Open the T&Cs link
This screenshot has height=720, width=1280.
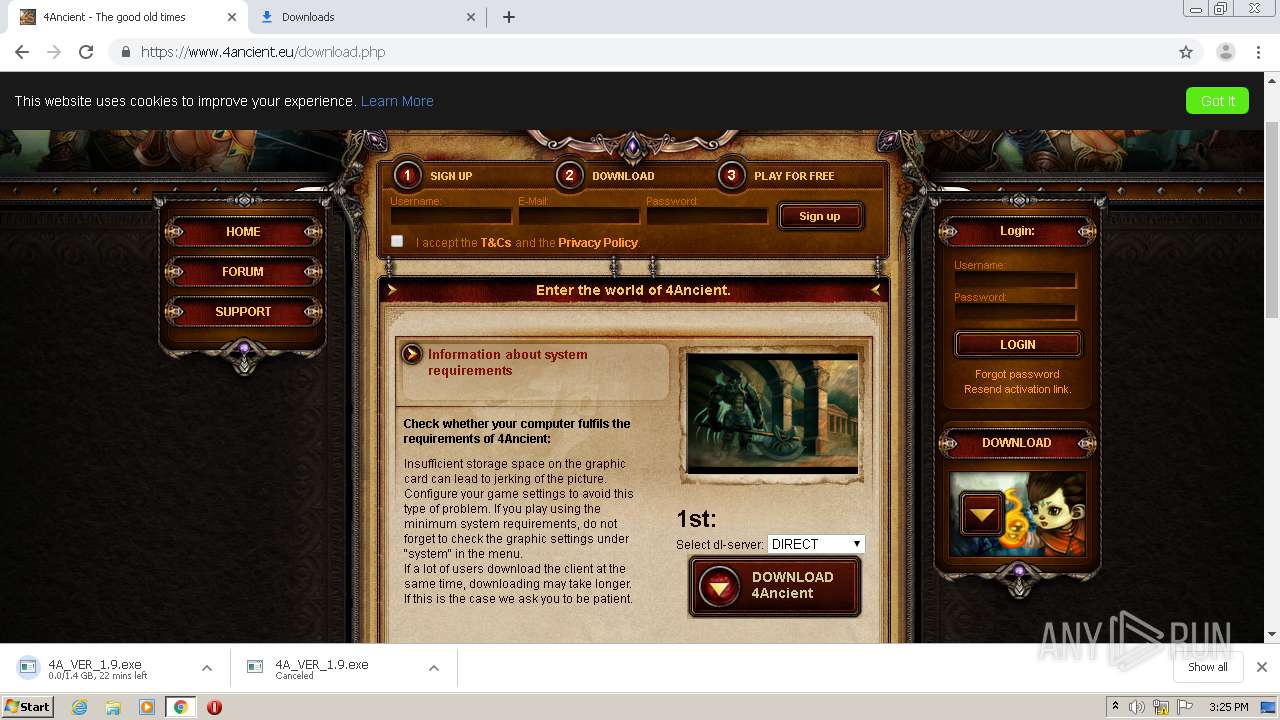pyautogui.click(x=496, y=243)
